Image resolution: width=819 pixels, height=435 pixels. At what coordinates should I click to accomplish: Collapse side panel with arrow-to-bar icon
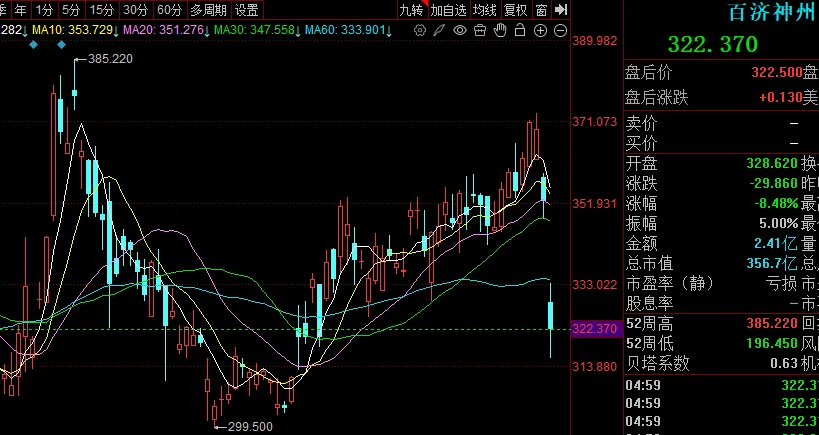(x=560, y=9)
